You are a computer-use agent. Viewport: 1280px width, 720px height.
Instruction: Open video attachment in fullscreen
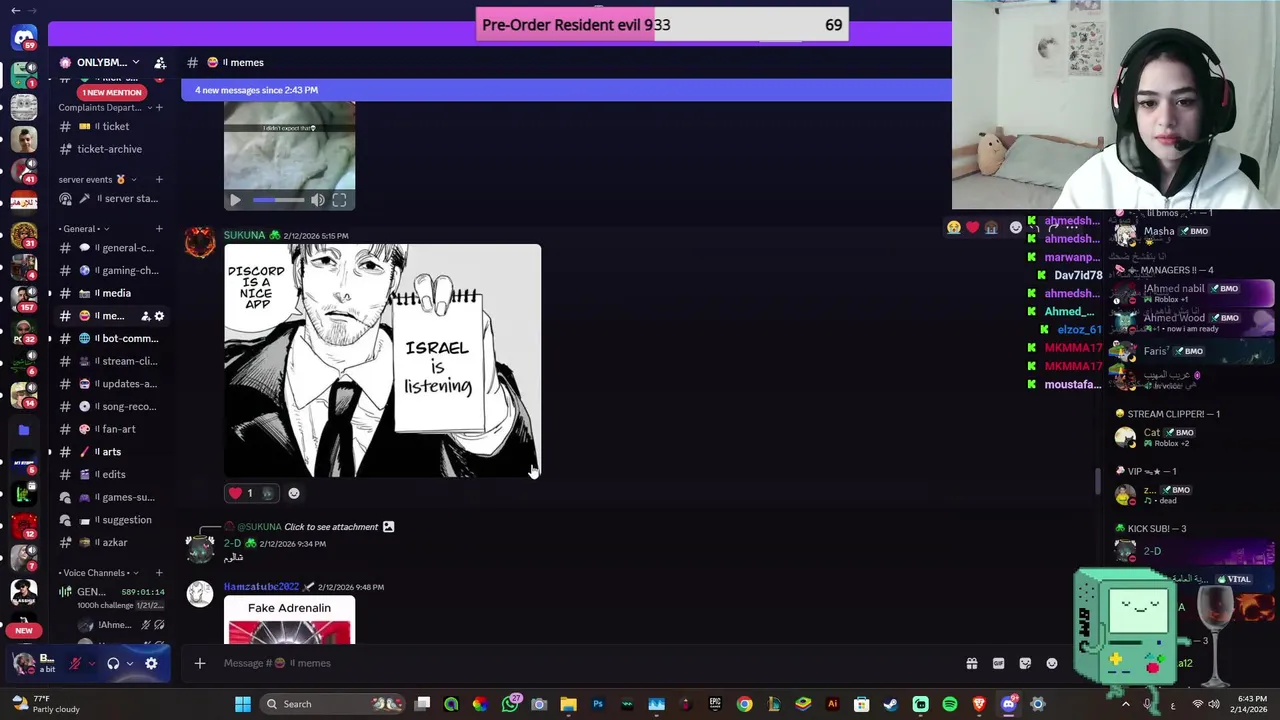339,200
